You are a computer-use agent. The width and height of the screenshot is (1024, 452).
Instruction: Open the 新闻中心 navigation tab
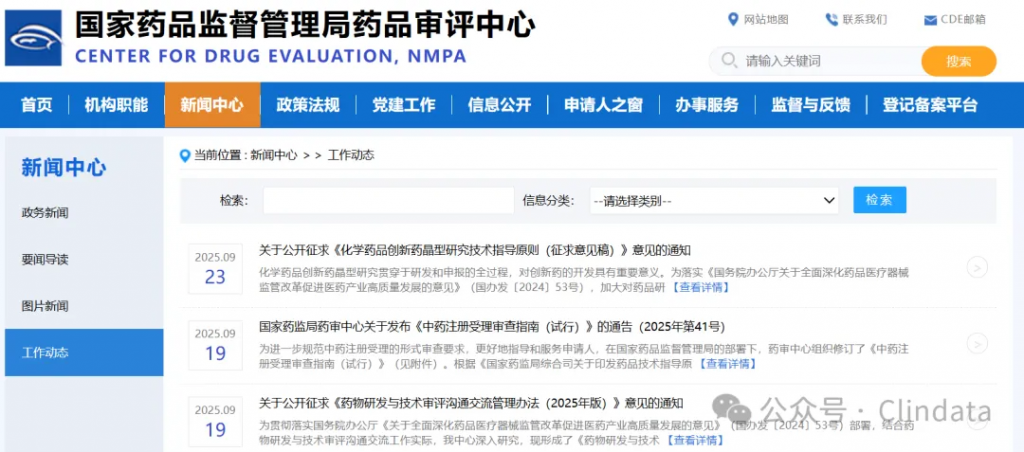pyautogui.click(x=212, y=105)
